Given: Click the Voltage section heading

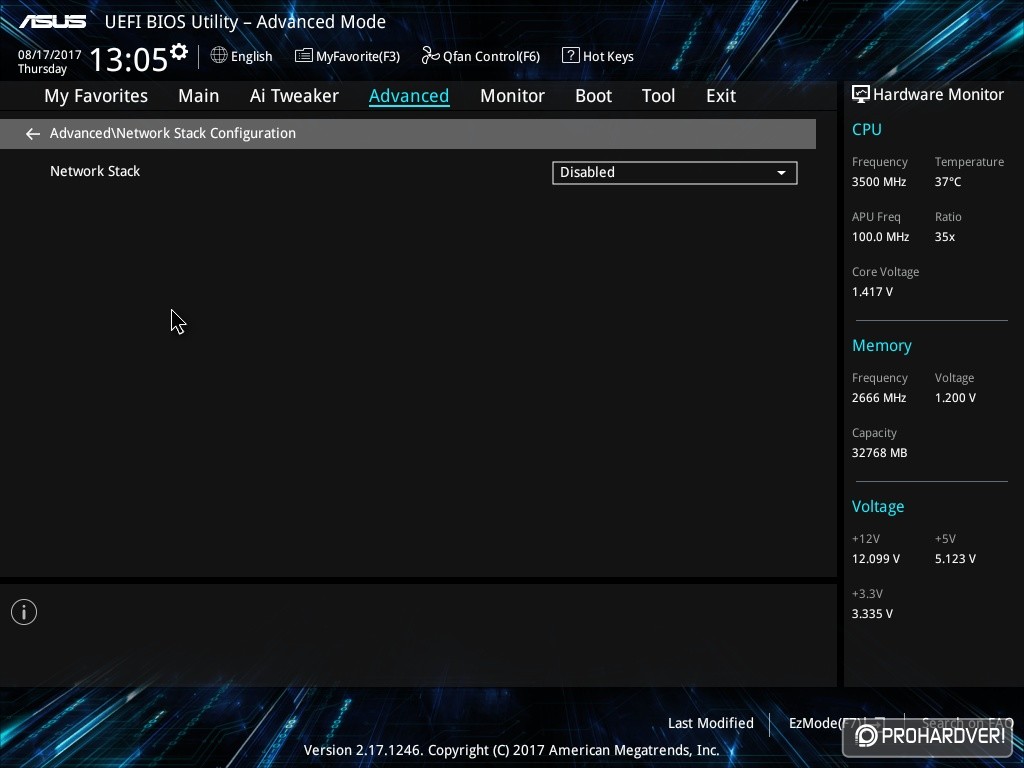Looking at the screenshot, I should tap(878, 507).
